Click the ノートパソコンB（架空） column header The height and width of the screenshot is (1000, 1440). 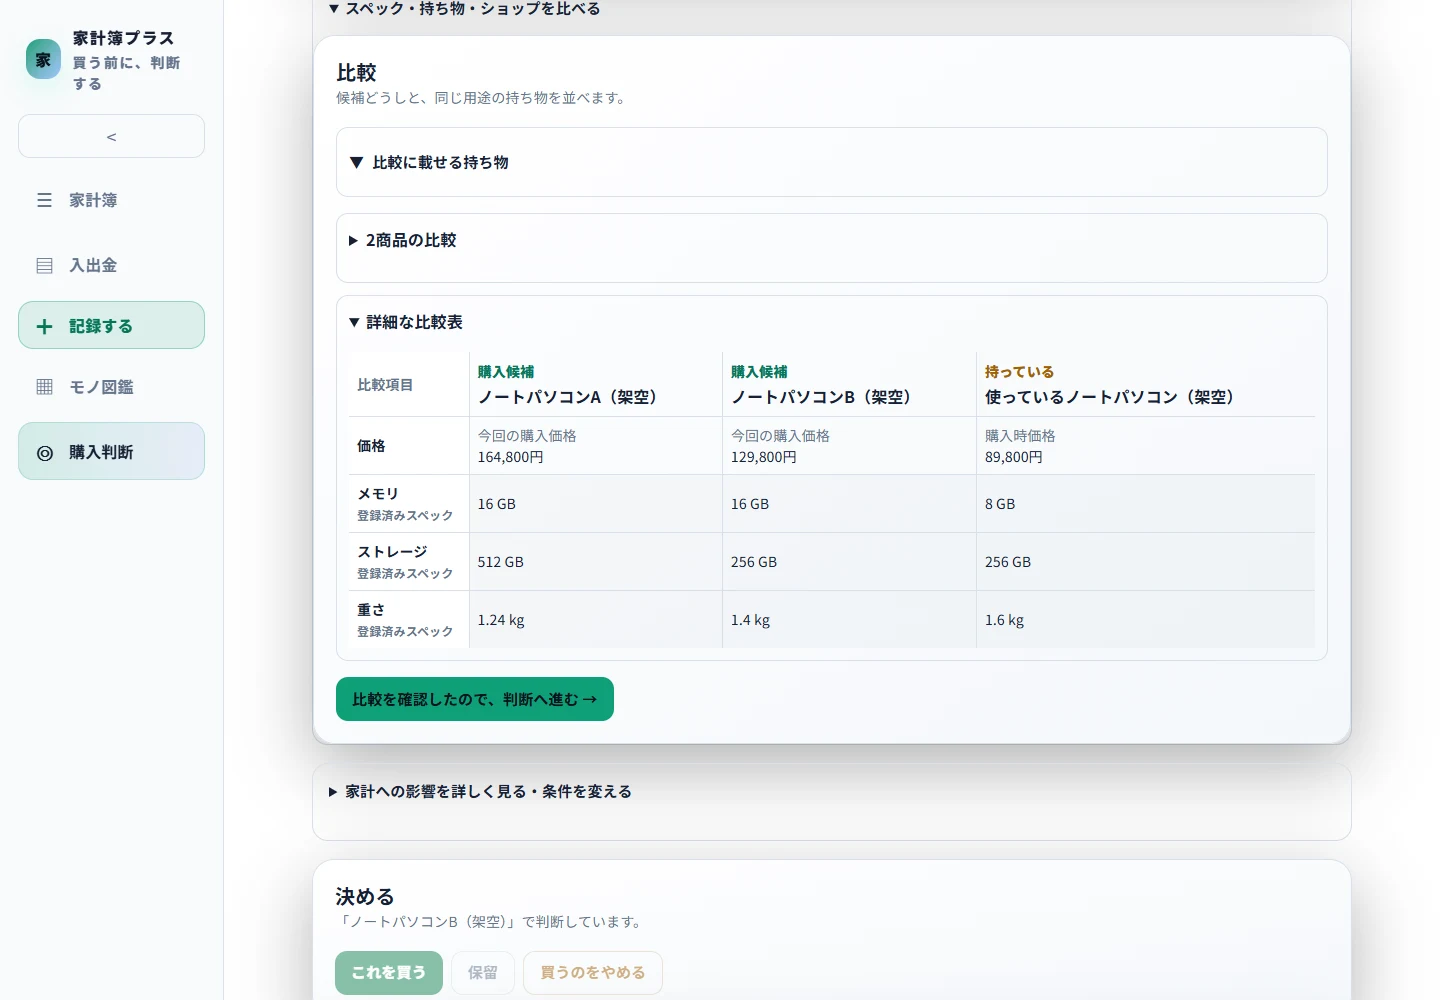(849, 384)
